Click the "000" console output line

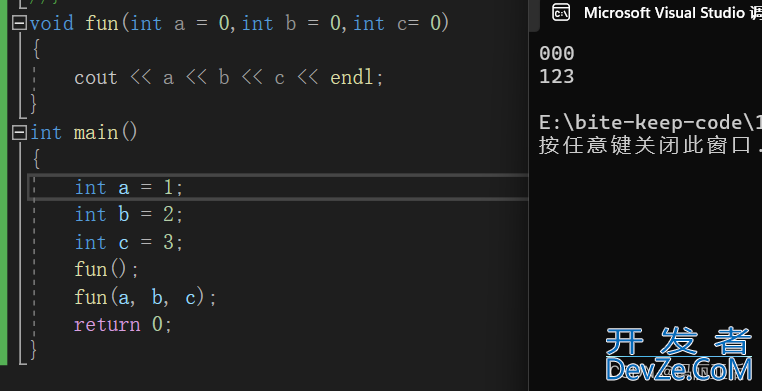click(557, 53)
